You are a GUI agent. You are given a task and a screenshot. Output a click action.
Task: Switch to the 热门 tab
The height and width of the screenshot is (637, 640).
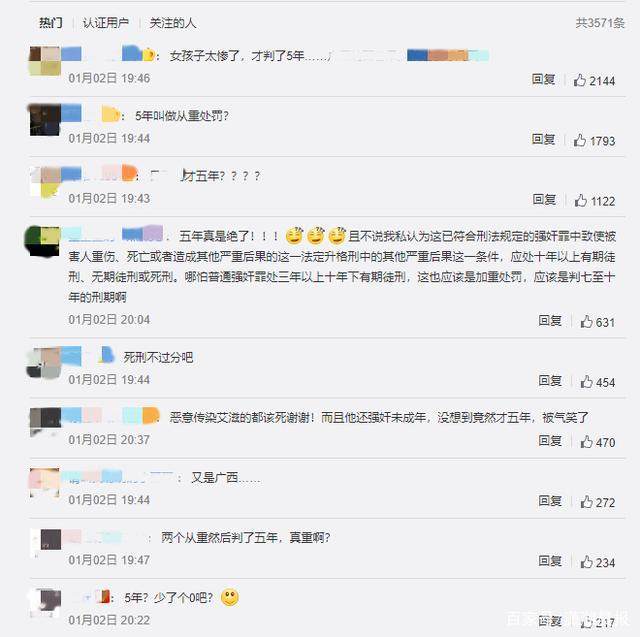51,23
